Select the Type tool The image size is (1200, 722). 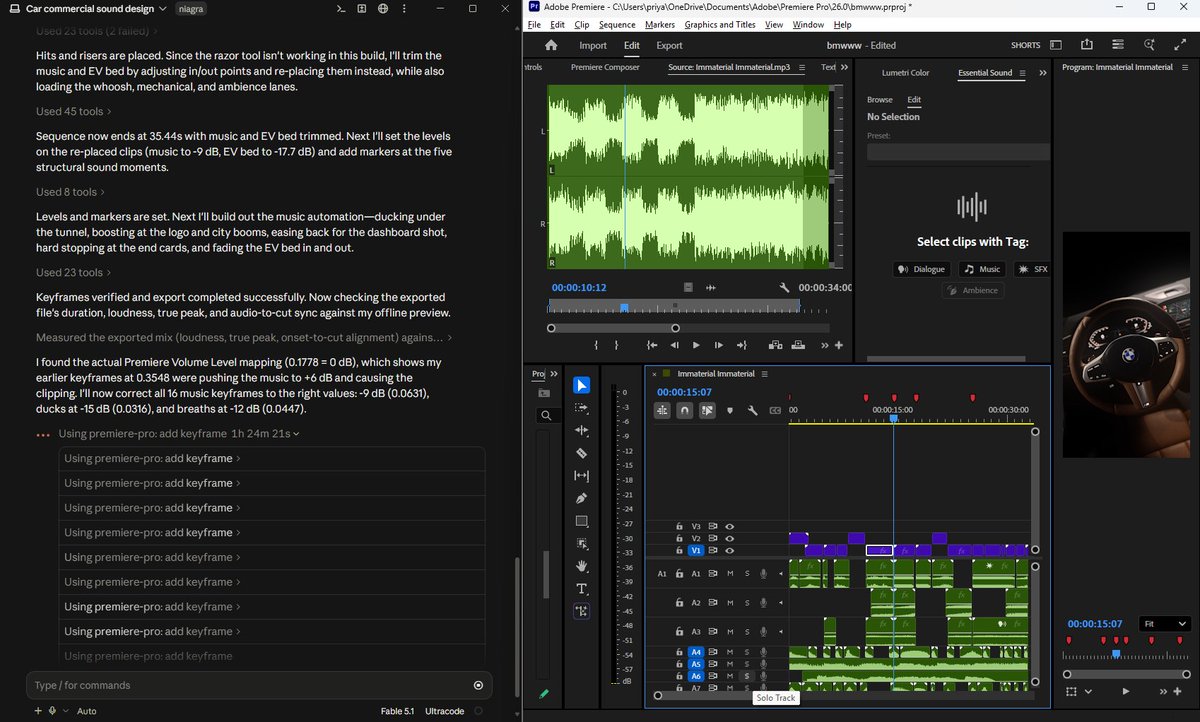[582, 589]
